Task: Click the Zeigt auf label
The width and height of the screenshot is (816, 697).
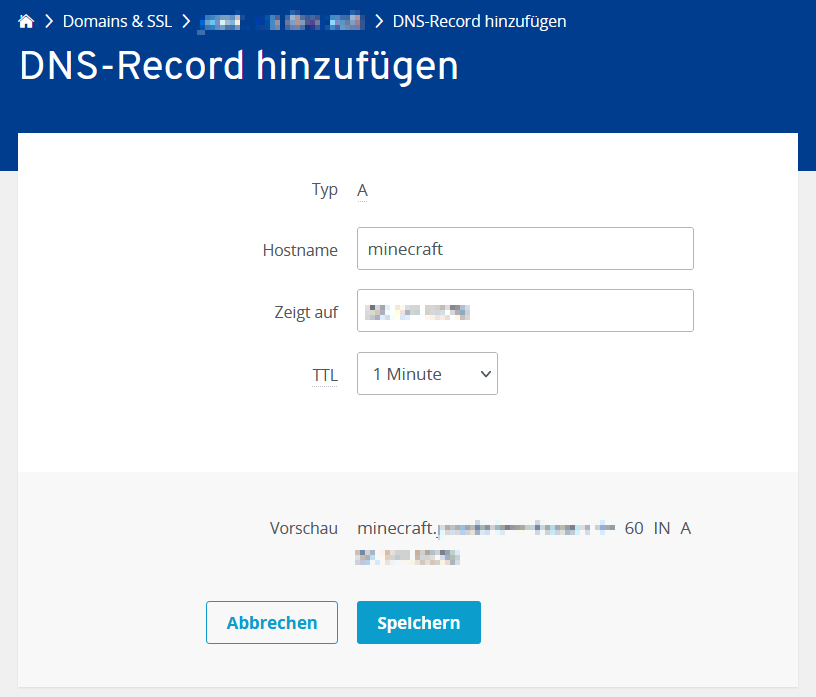Action: pos(306,312)
